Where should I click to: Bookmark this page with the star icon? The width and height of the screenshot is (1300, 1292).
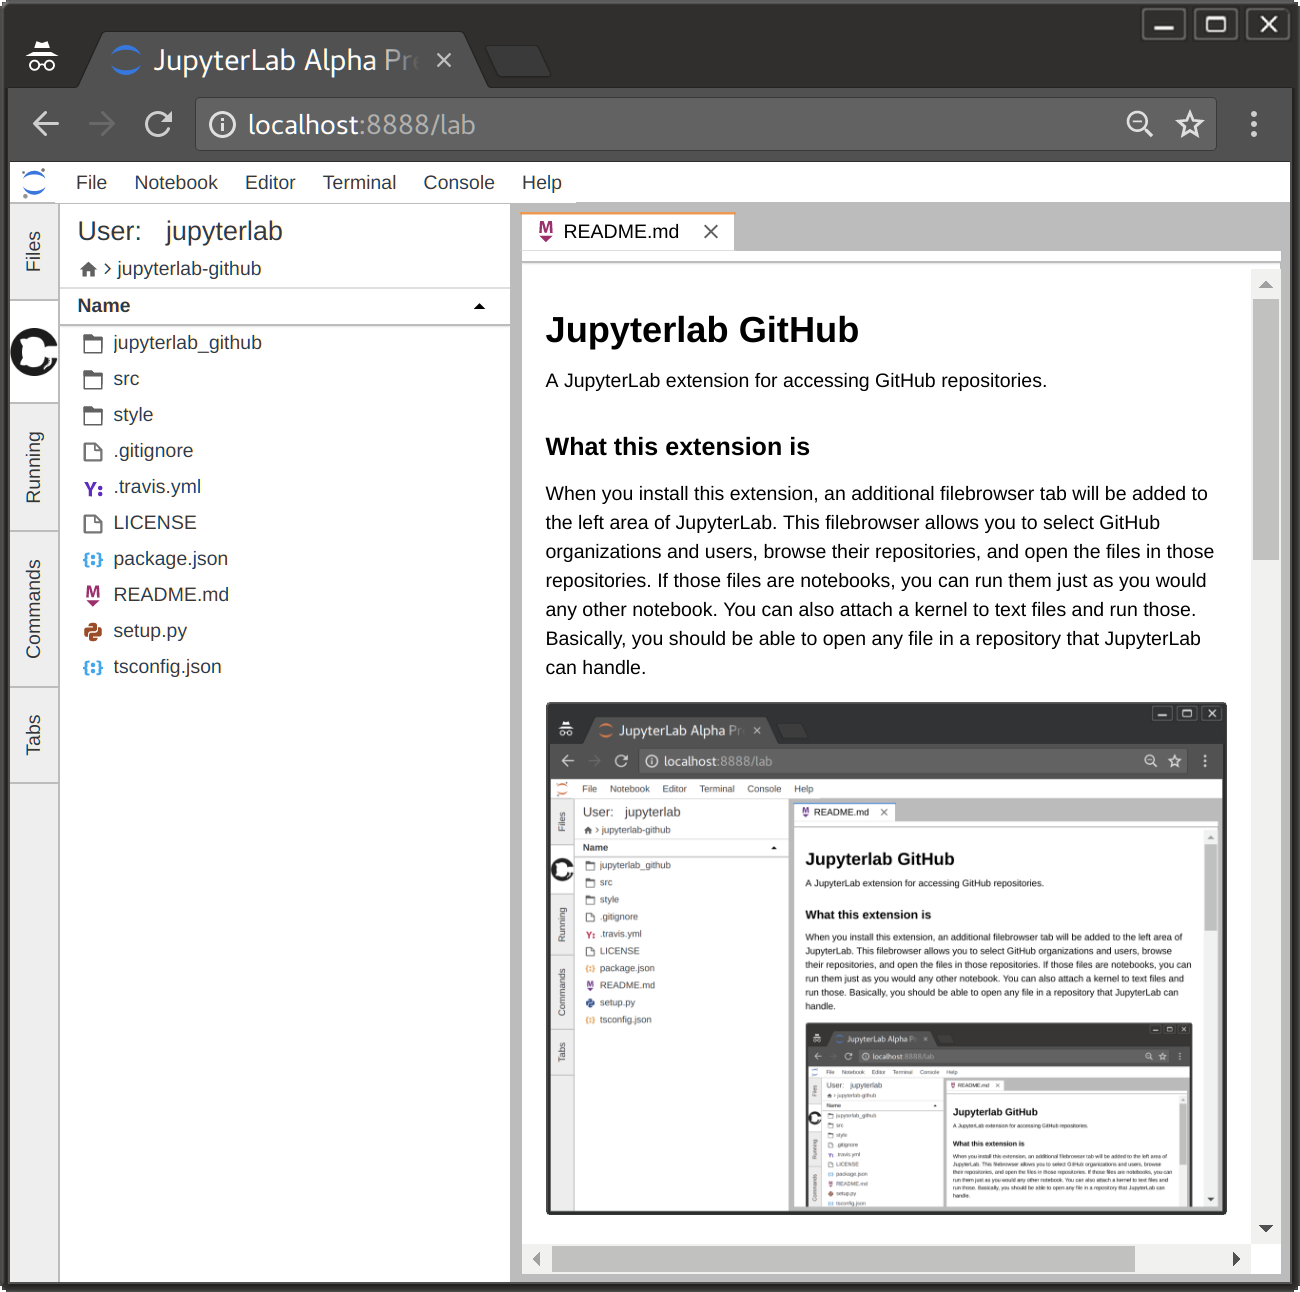click(x=1189, y=124)
